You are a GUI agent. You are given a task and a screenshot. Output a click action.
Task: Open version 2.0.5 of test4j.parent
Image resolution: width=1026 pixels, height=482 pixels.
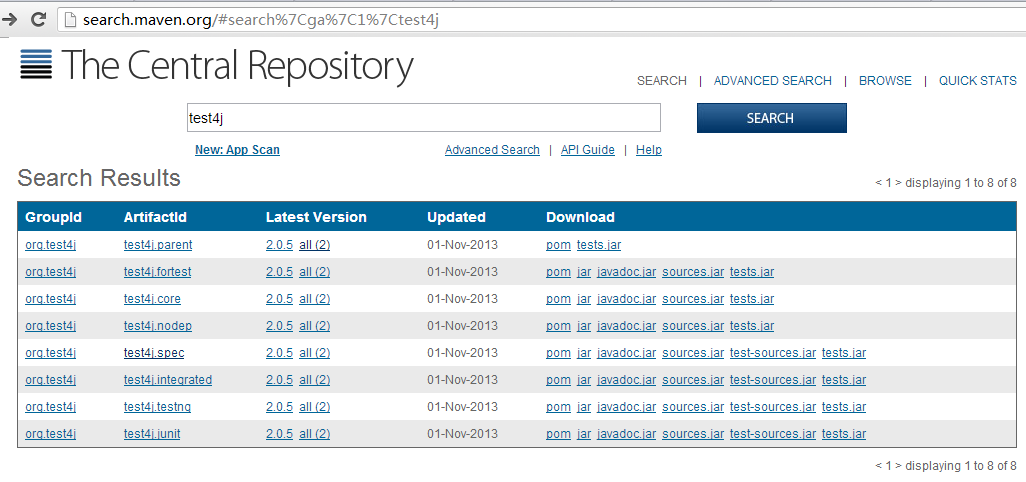click(279, 245)
